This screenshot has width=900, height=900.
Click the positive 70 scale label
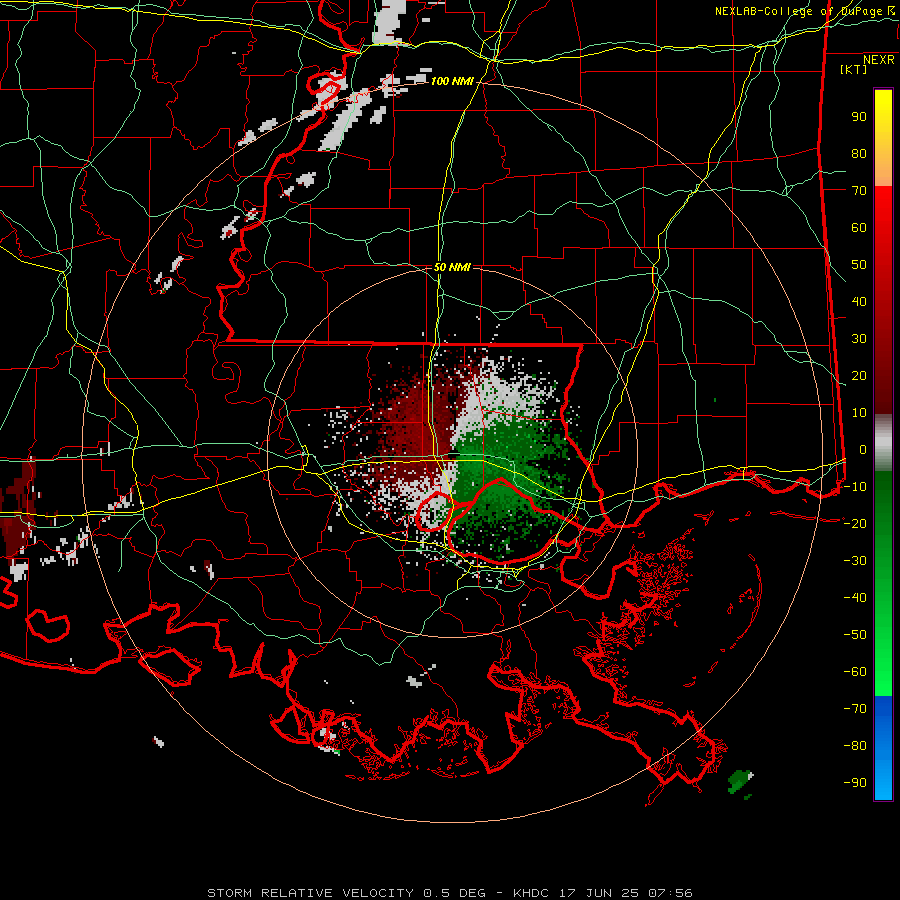[859, 191]
